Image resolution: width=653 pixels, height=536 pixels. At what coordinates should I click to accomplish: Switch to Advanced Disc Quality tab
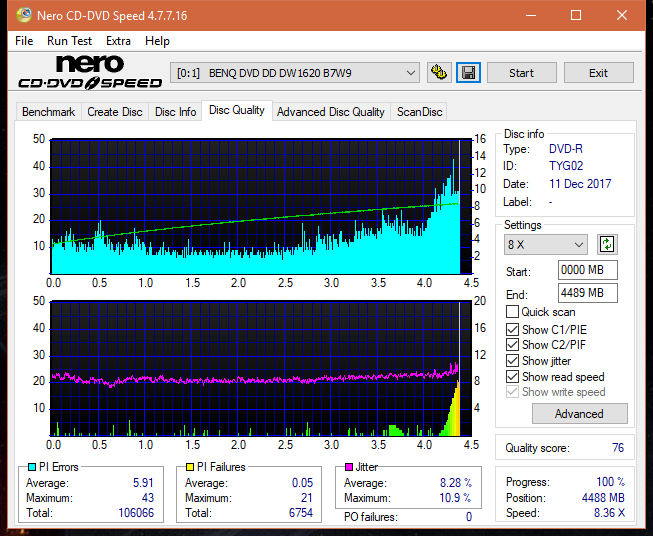(331, 112)
